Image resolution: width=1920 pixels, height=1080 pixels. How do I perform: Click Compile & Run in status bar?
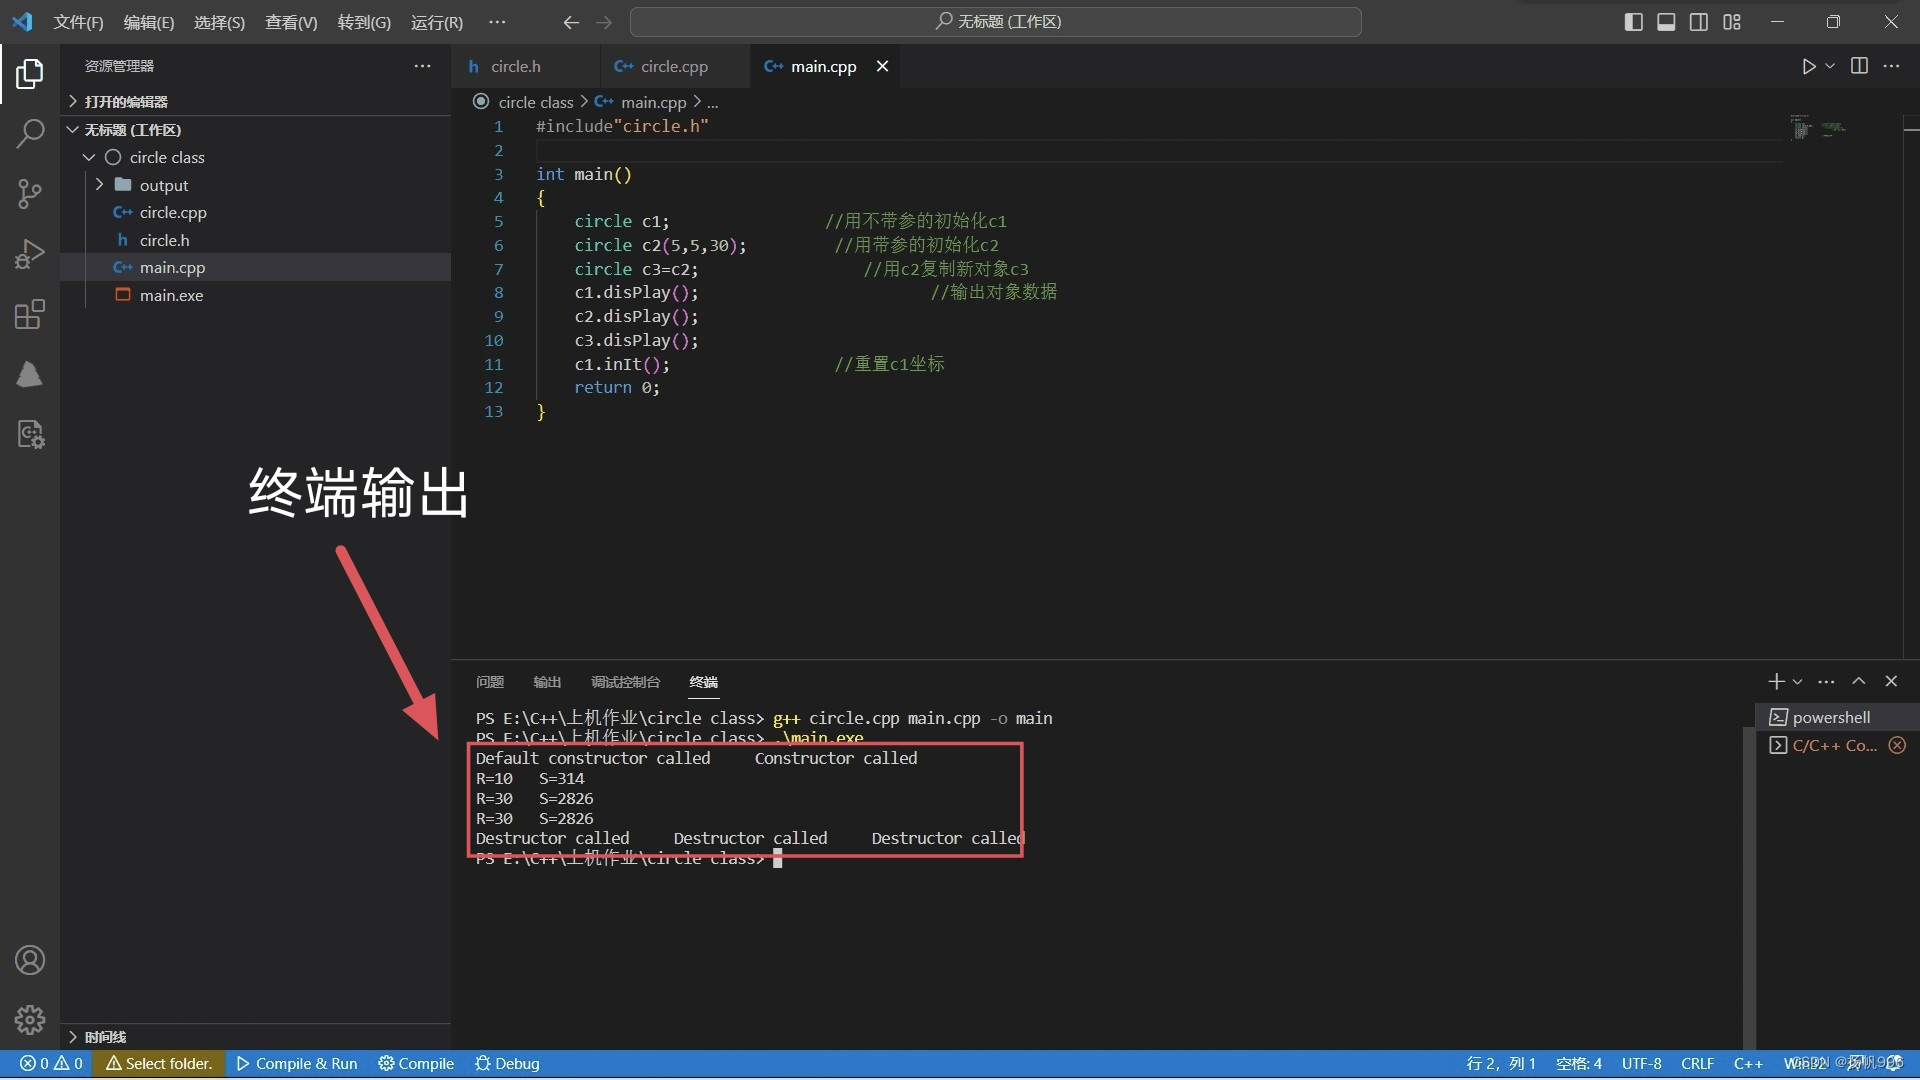pyautogui.click(x=297, y=1063)
